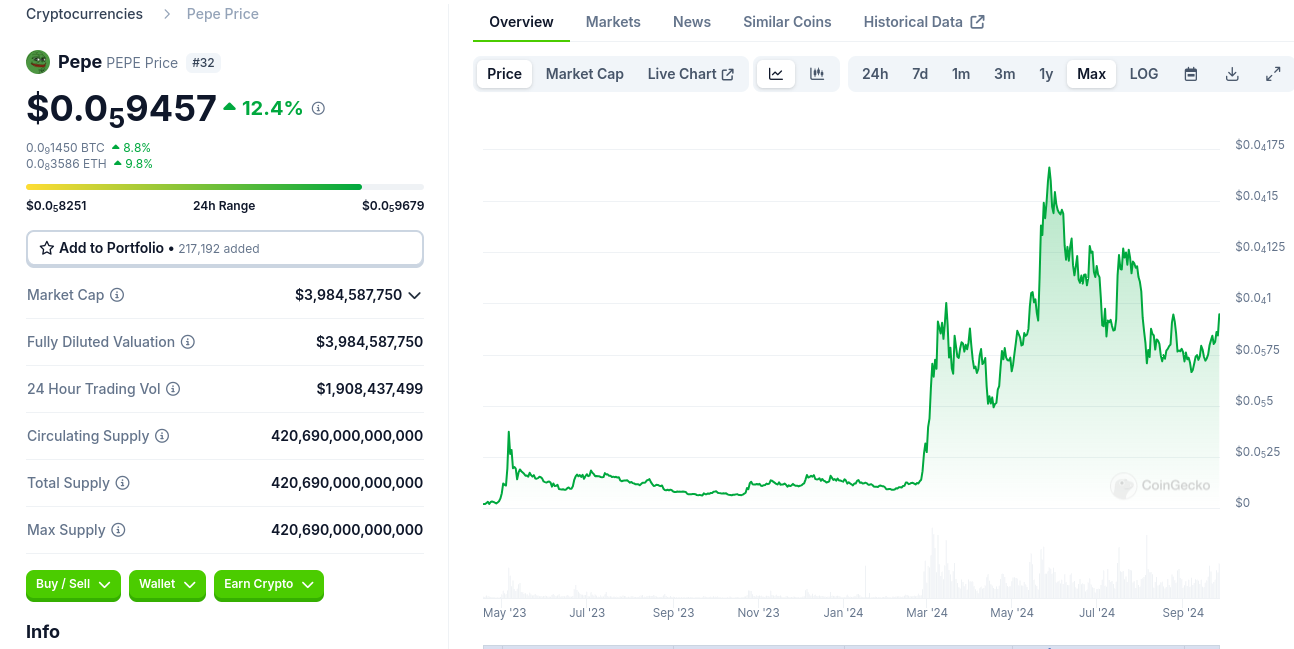Image resolution: width=1294 pixels, height=649 pixels.
Task: Select Price chart mode
Action: click(505, 74)
